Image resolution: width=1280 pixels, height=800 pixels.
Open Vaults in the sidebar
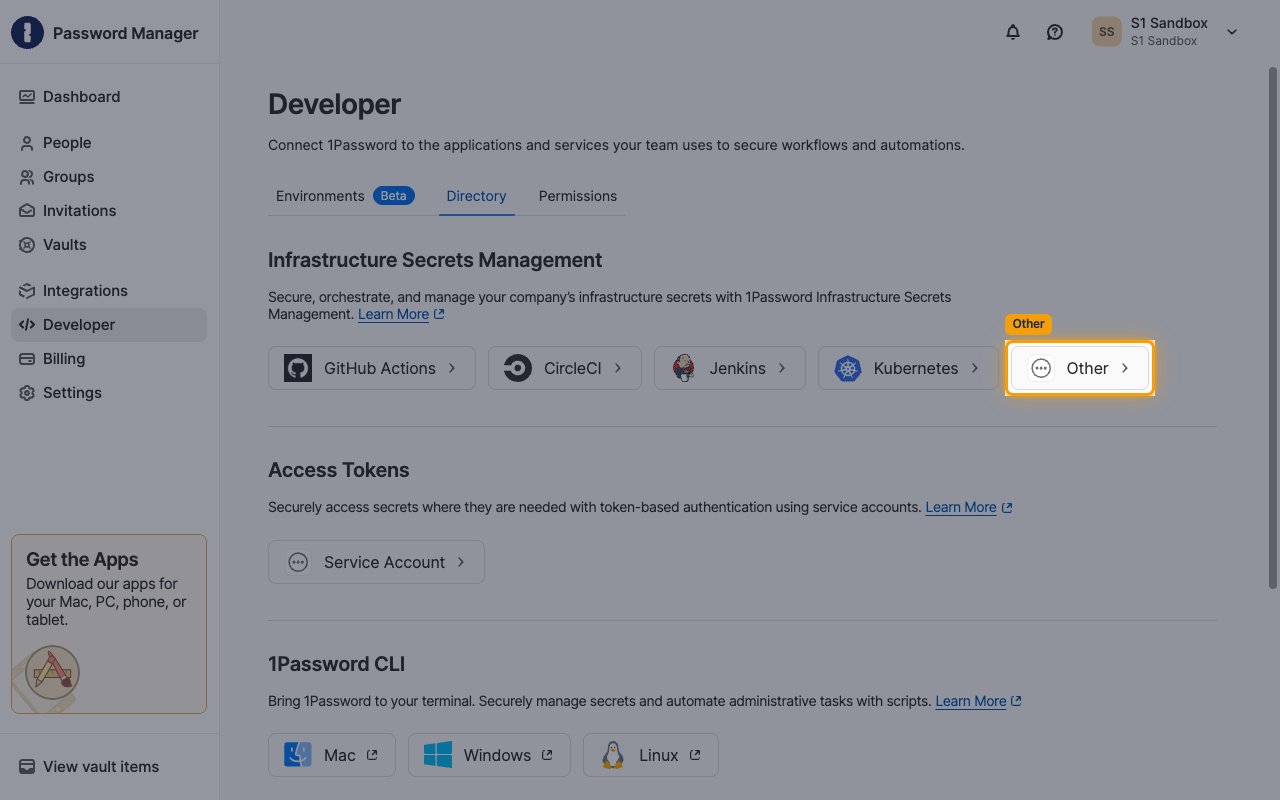[x=109, y=245]
